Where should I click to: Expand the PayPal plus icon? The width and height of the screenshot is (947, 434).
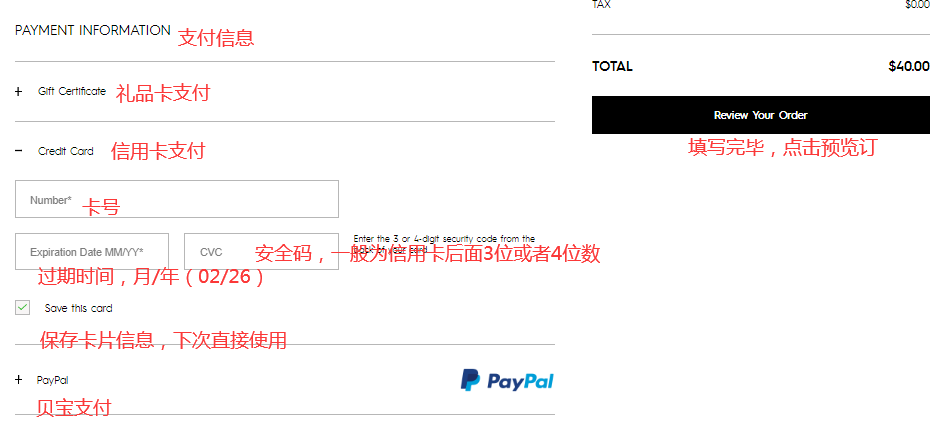pyautogui.click(x=18, y=380)
